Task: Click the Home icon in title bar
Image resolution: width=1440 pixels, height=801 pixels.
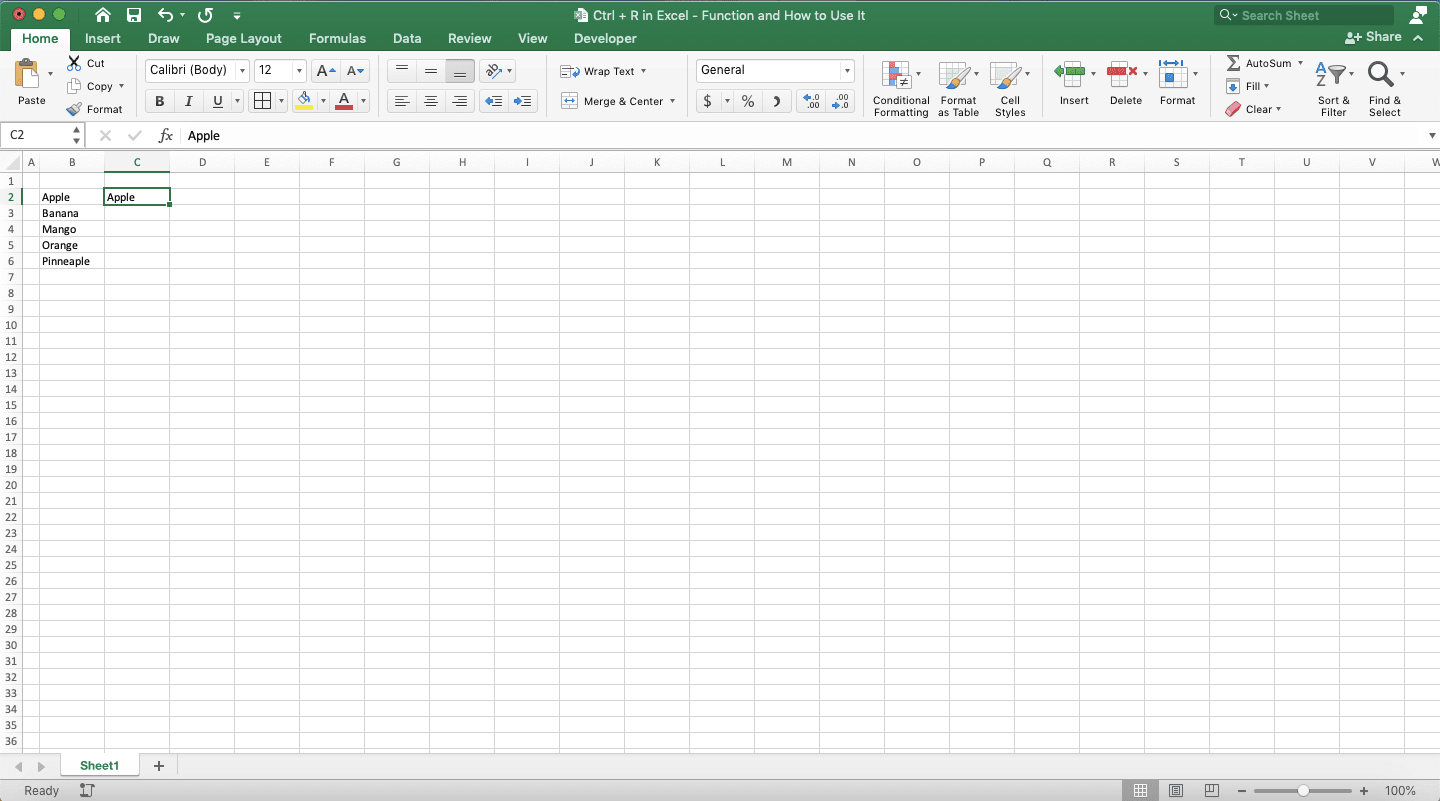Action: 102,15
